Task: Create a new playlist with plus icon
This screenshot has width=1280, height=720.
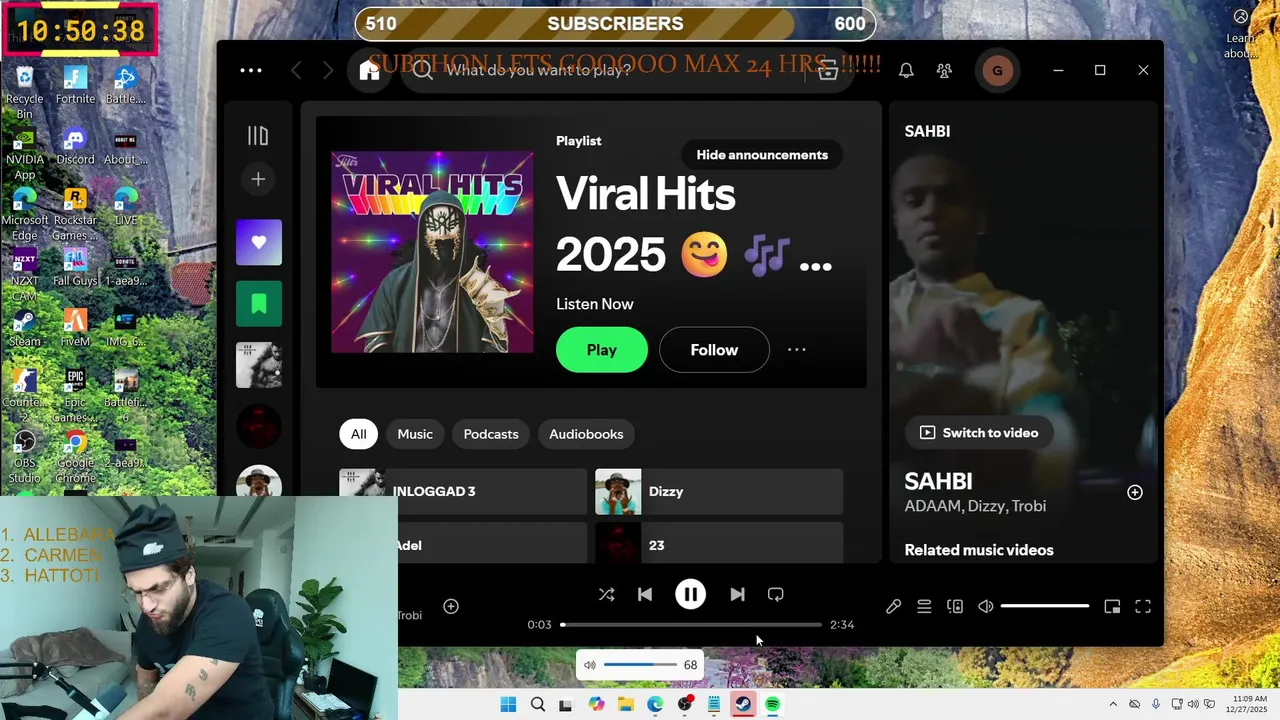Action: 258,179
